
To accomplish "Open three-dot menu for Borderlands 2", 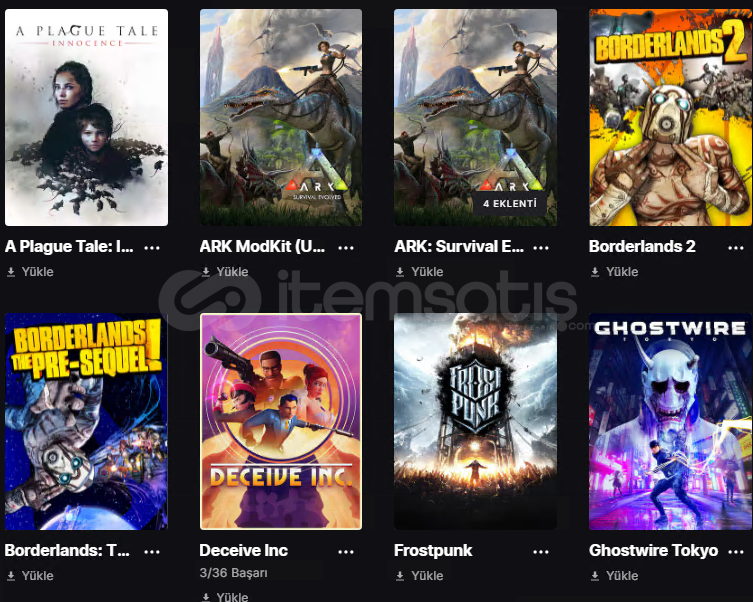I will [x=736, y=248].
